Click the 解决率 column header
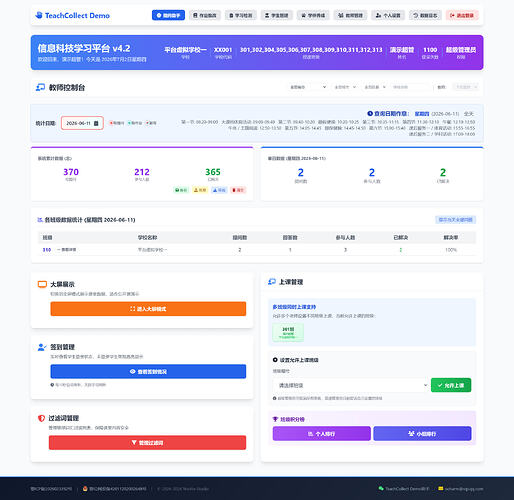This screenshot has height=500, width=514. click(451, 238)
